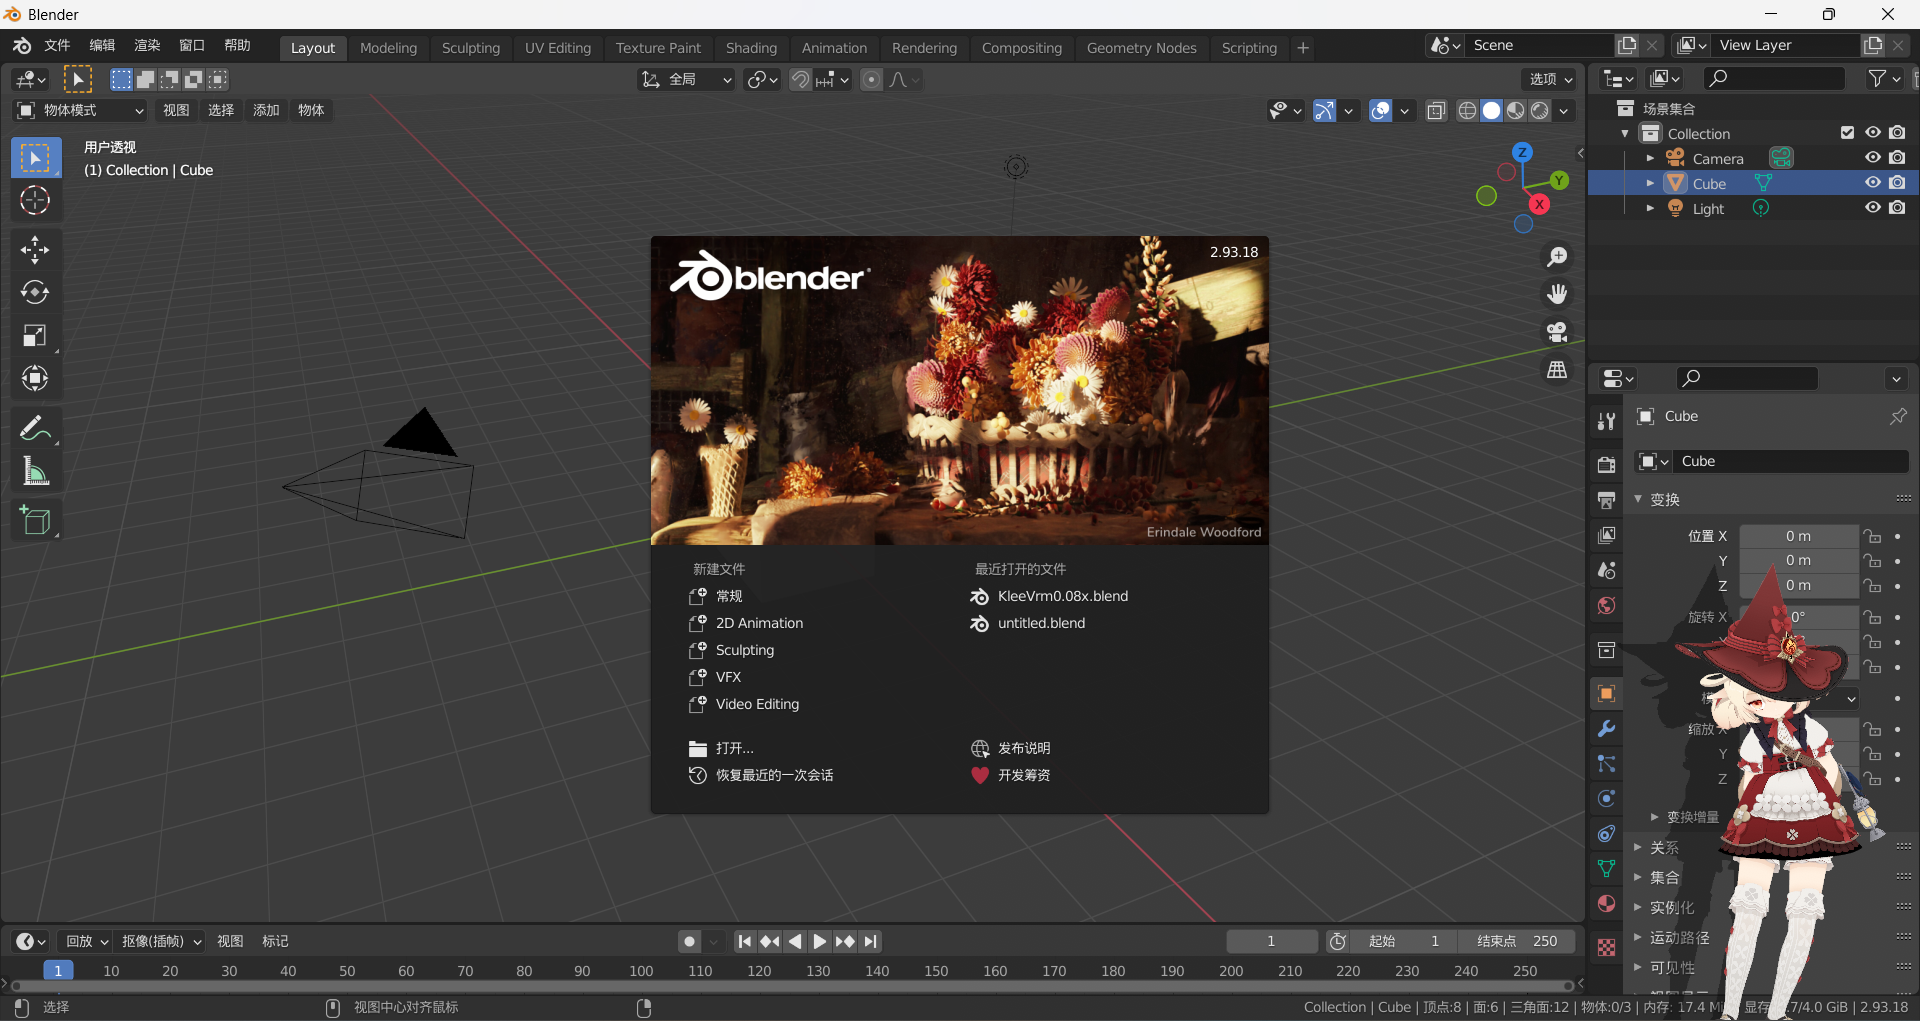This screenshot has width=1920, height=1021.
Task: Open the Object Mode dropdown
Action: coord(80,110)
